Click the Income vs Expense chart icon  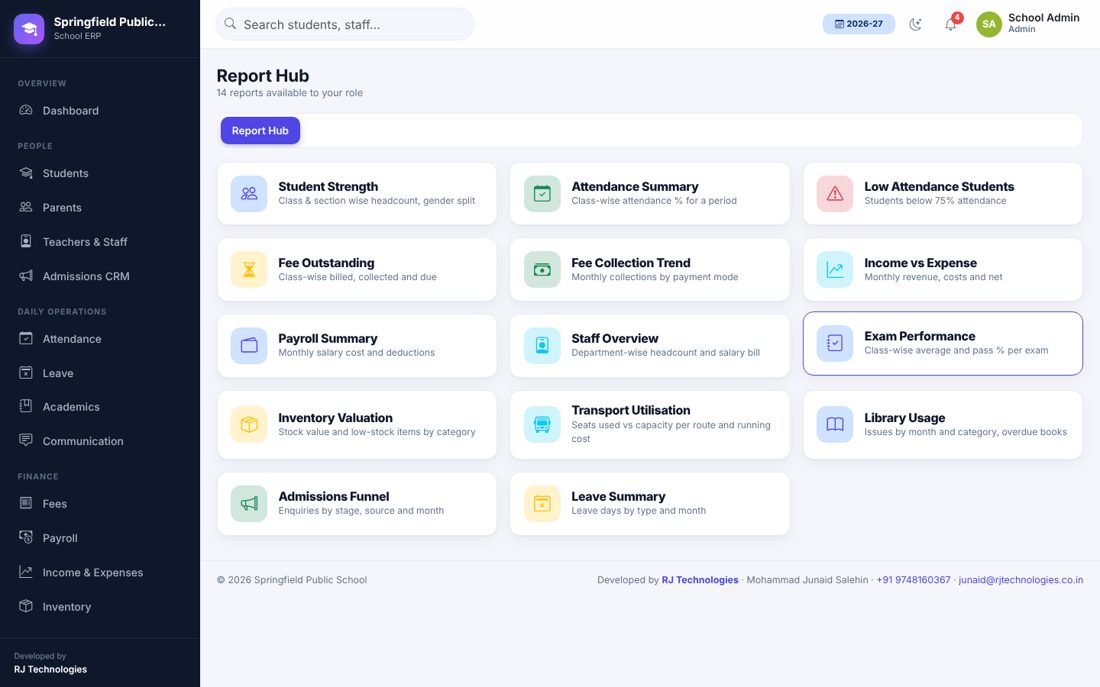(x=835, y=269)
